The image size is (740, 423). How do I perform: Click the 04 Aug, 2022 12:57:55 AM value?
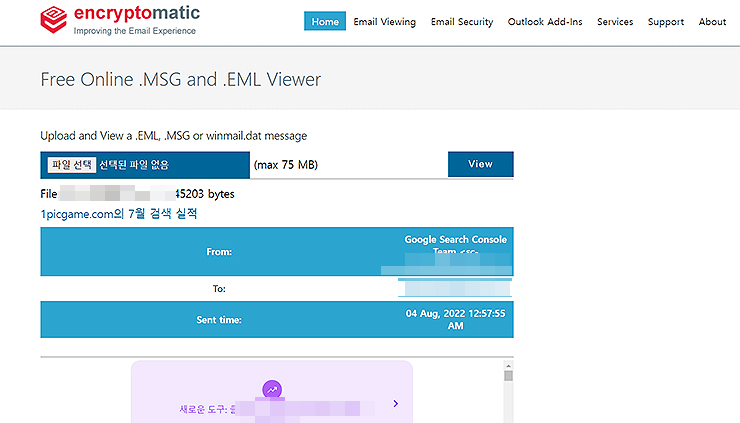click(455, 320)
